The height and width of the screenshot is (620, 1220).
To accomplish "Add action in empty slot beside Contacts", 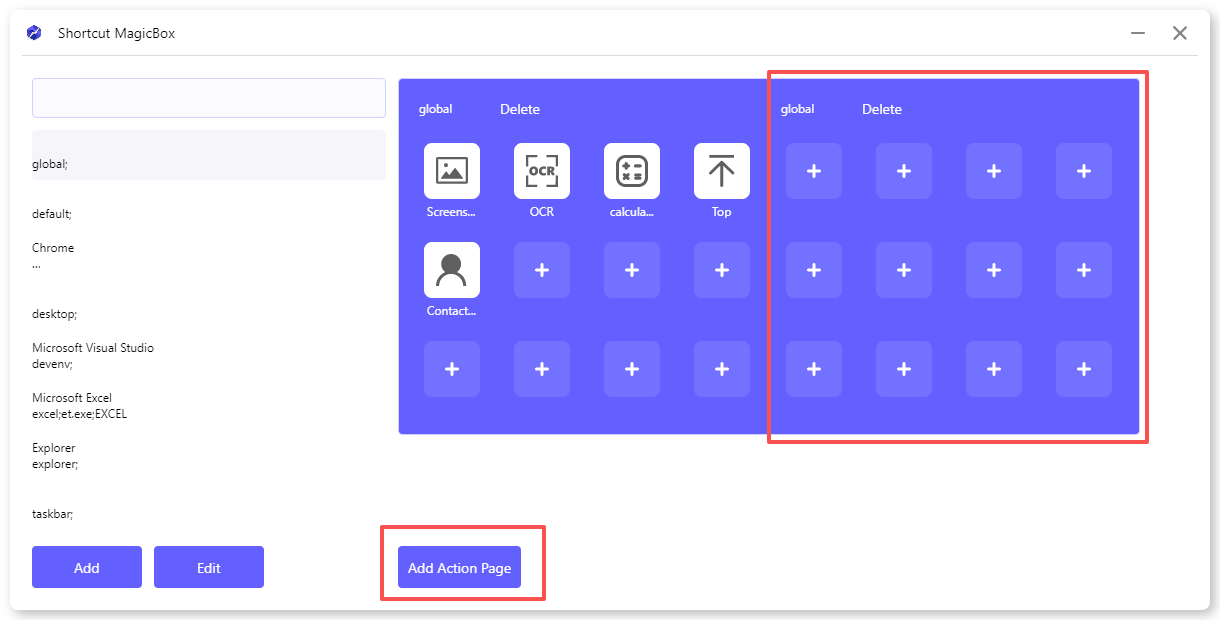I will pos(542,270).
